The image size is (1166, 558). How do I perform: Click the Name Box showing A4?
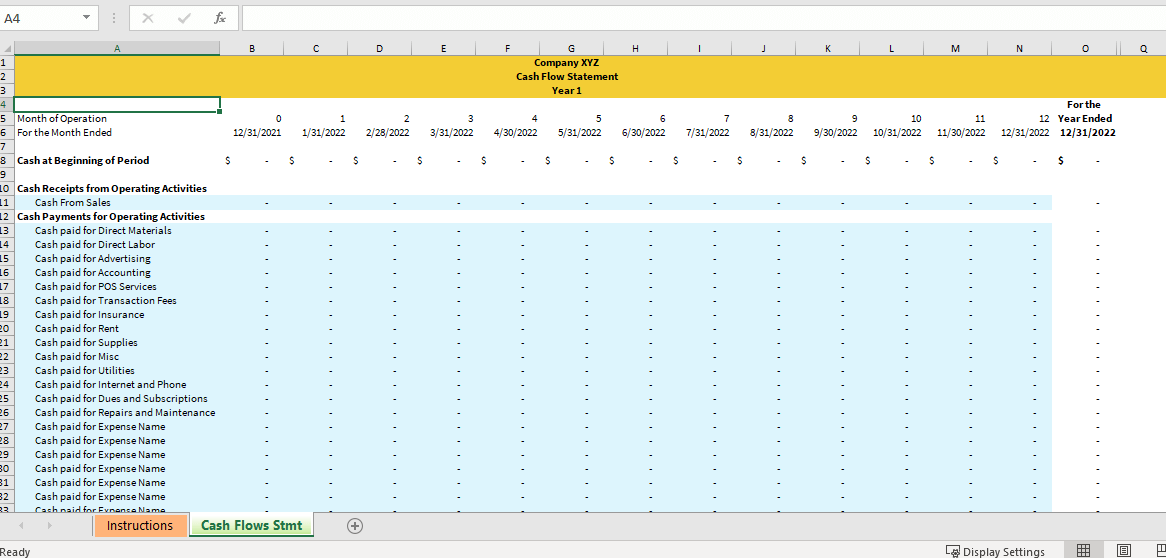point(40,18)
